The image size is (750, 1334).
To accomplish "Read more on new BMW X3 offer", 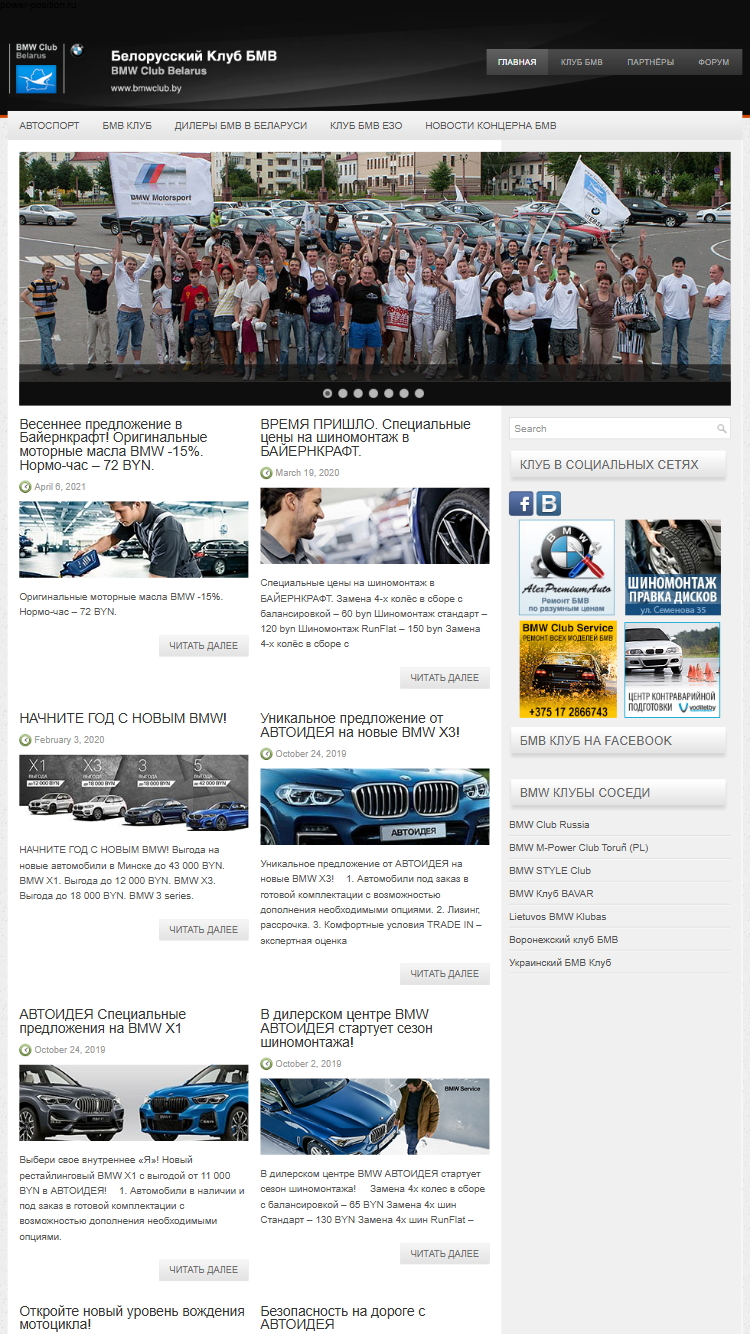I will coord(445,974).
